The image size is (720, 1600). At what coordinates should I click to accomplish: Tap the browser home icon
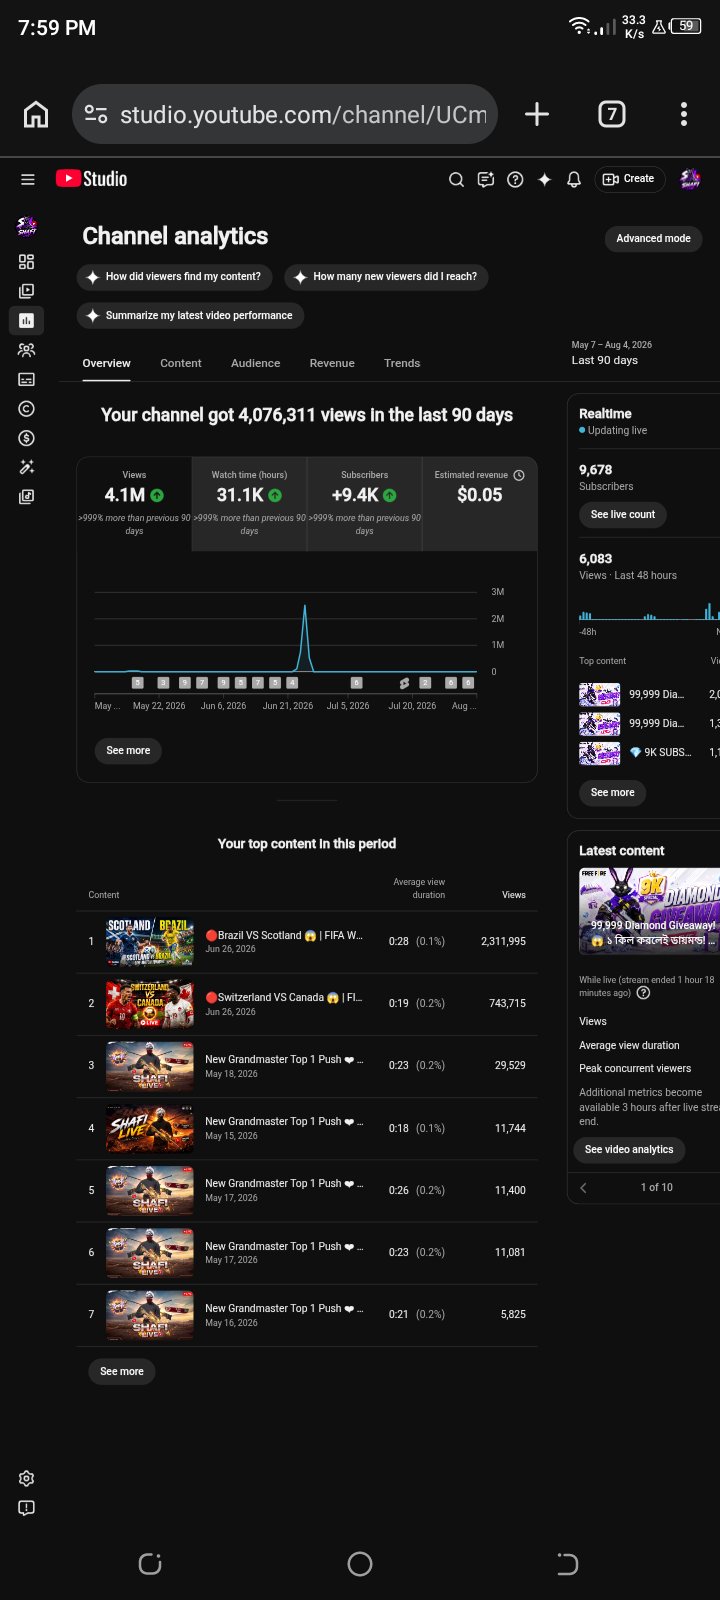coord(36,114)
